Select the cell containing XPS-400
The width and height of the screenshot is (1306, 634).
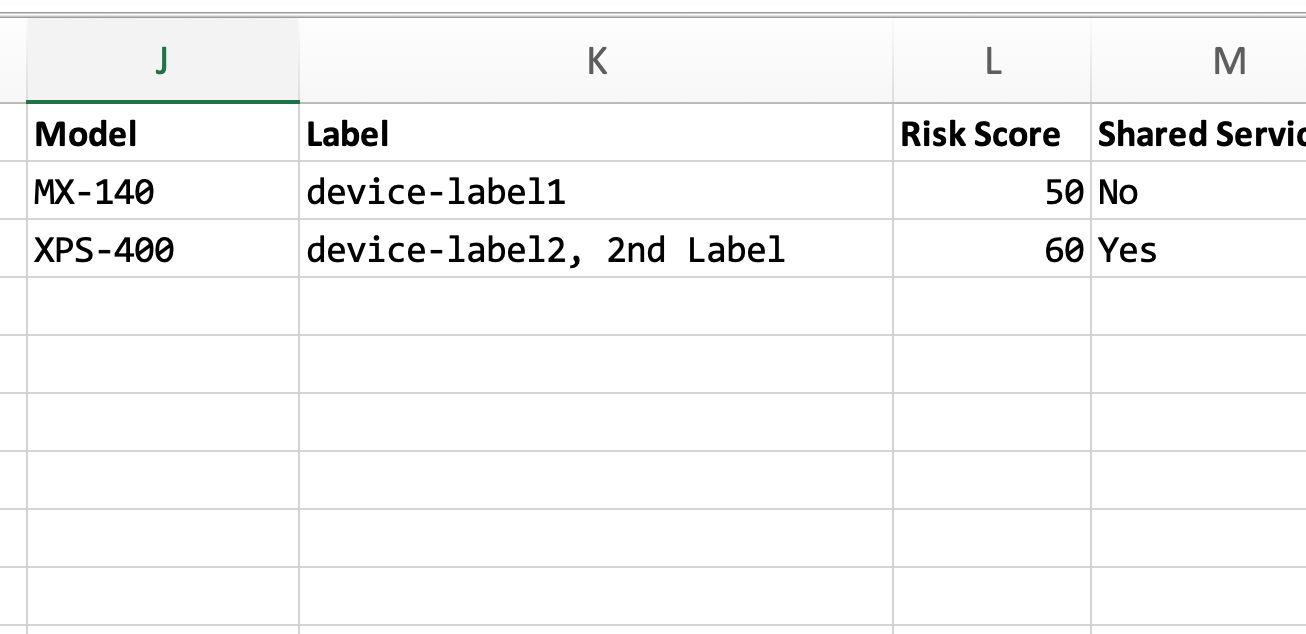pyautogui.click(x=162, y=249)
